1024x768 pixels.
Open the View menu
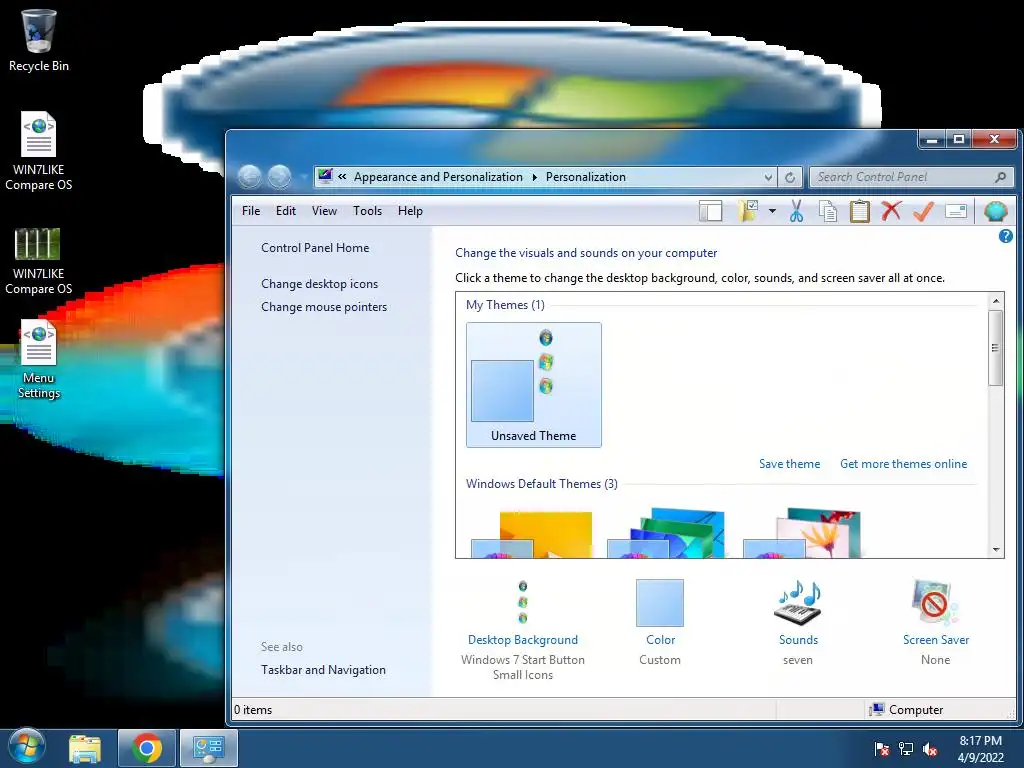click(324, 211)
